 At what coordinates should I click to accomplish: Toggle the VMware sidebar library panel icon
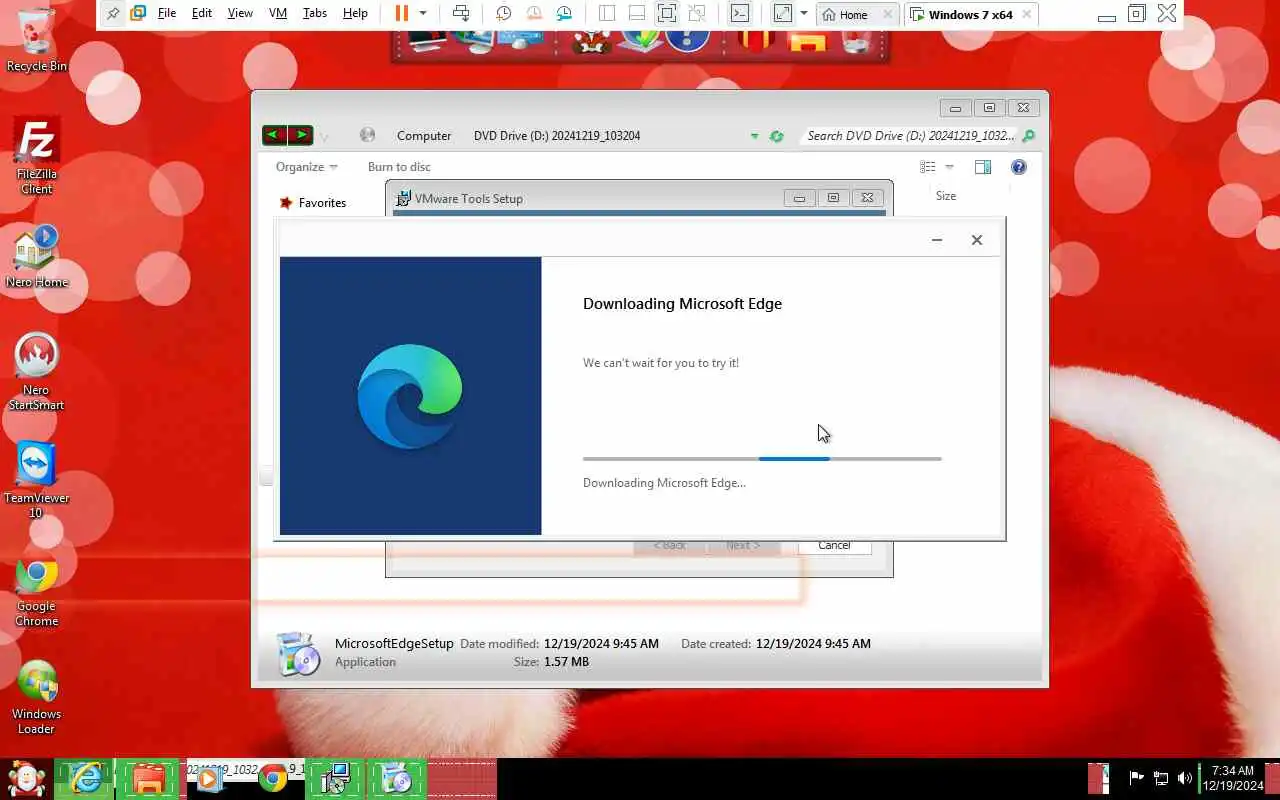click(607, 14)
